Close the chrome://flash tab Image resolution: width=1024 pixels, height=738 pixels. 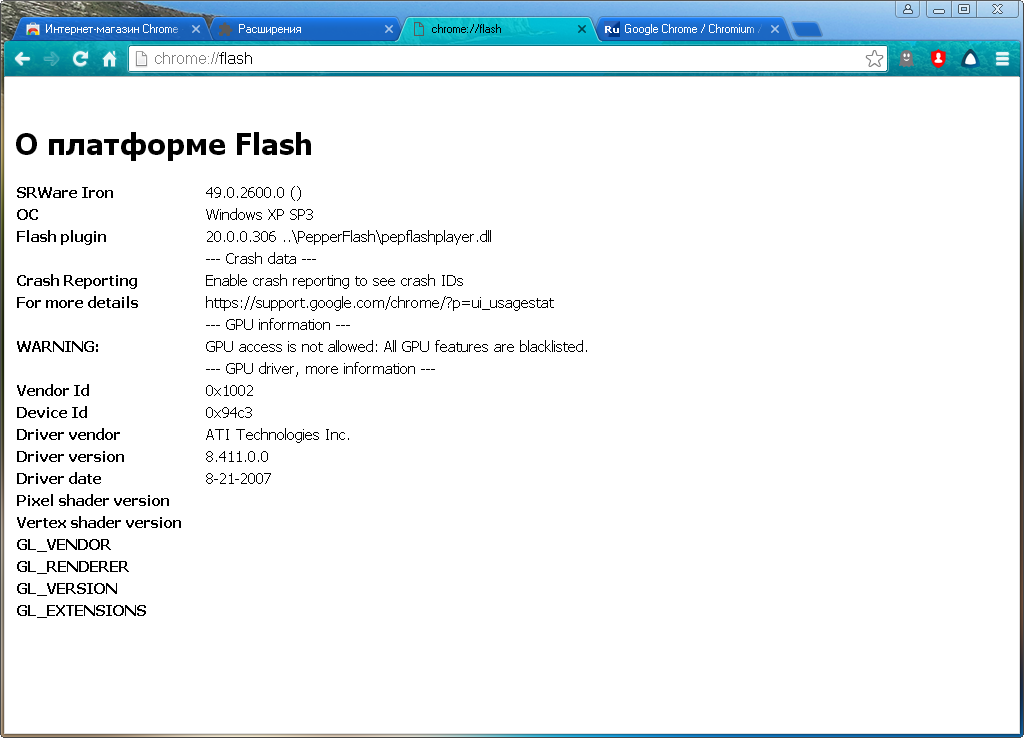[581, 29]
